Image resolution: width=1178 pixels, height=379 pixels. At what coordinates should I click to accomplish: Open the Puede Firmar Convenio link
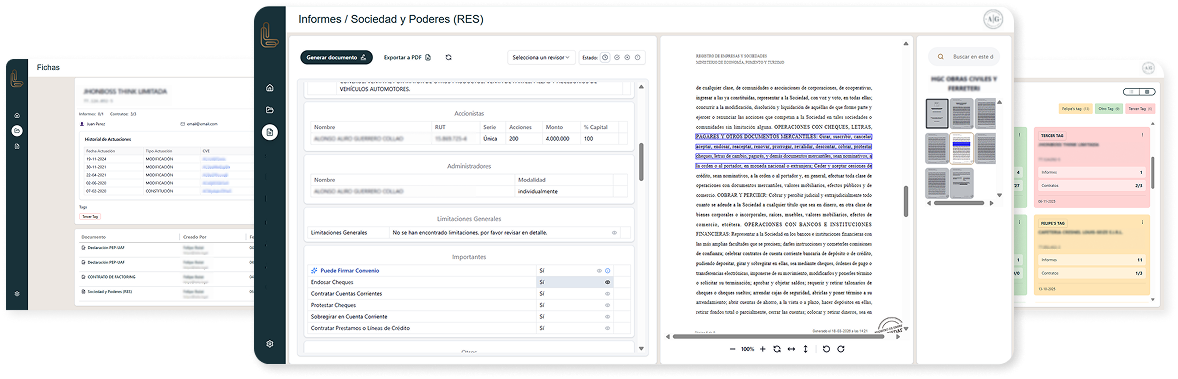coord(349,271)
